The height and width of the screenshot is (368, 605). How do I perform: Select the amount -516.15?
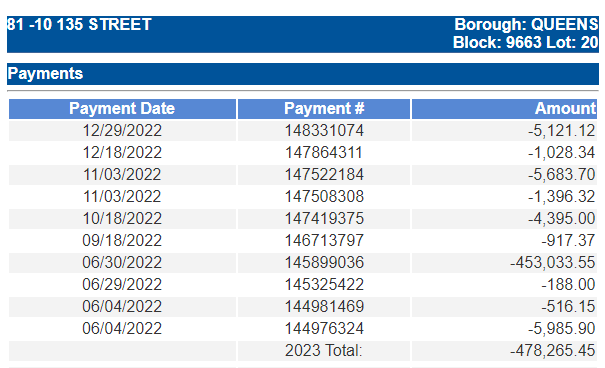[568, 306]
